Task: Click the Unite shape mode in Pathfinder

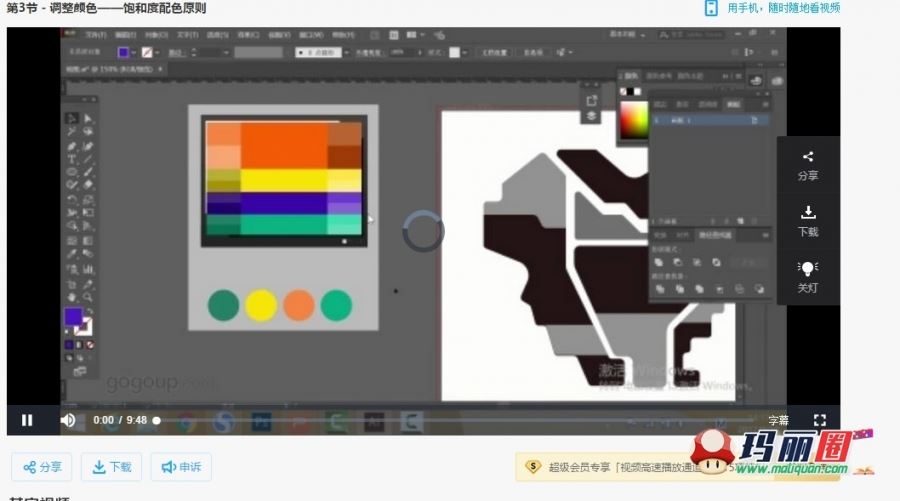Action: 659,262
